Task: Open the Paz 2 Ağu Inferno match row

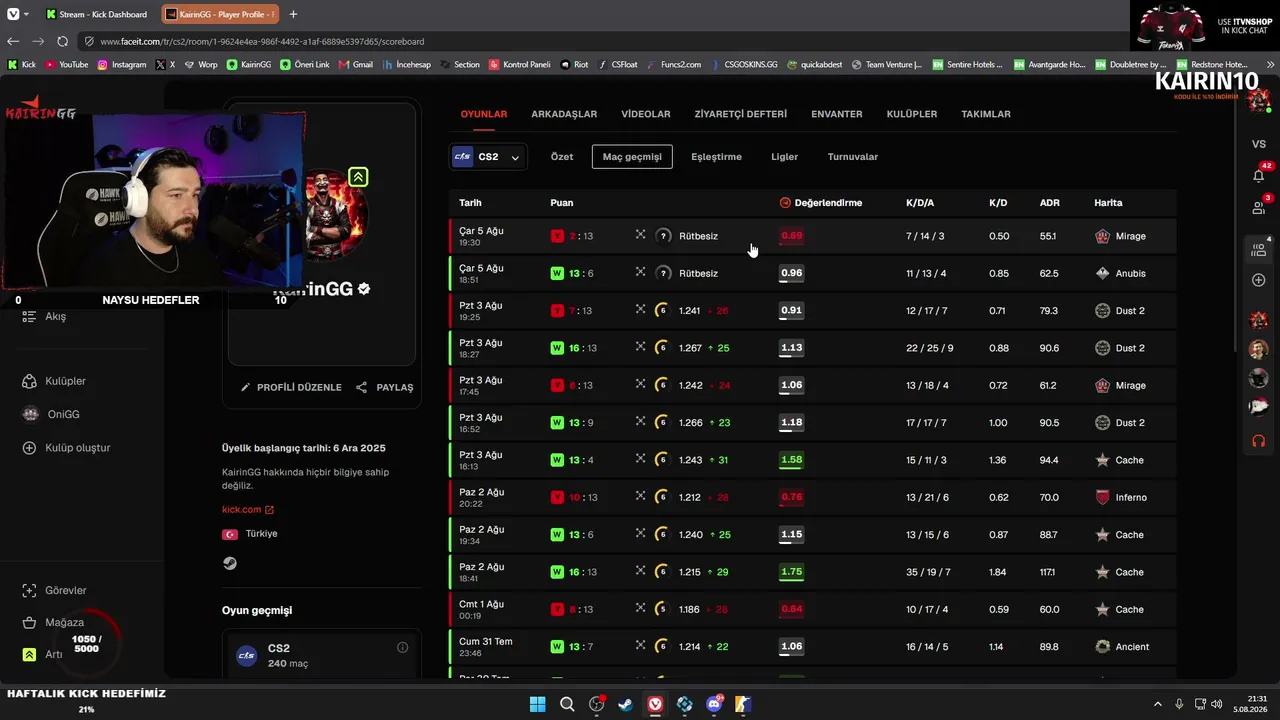Action: (x=812, y=497)
